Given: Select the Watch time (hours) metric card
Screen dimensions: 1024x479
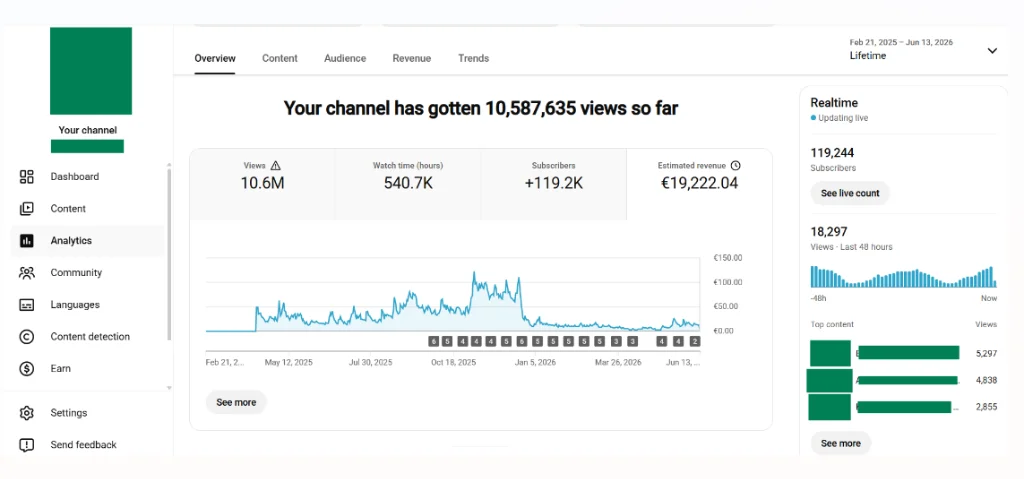Looking at the screenshot, I should click(408, 184).
